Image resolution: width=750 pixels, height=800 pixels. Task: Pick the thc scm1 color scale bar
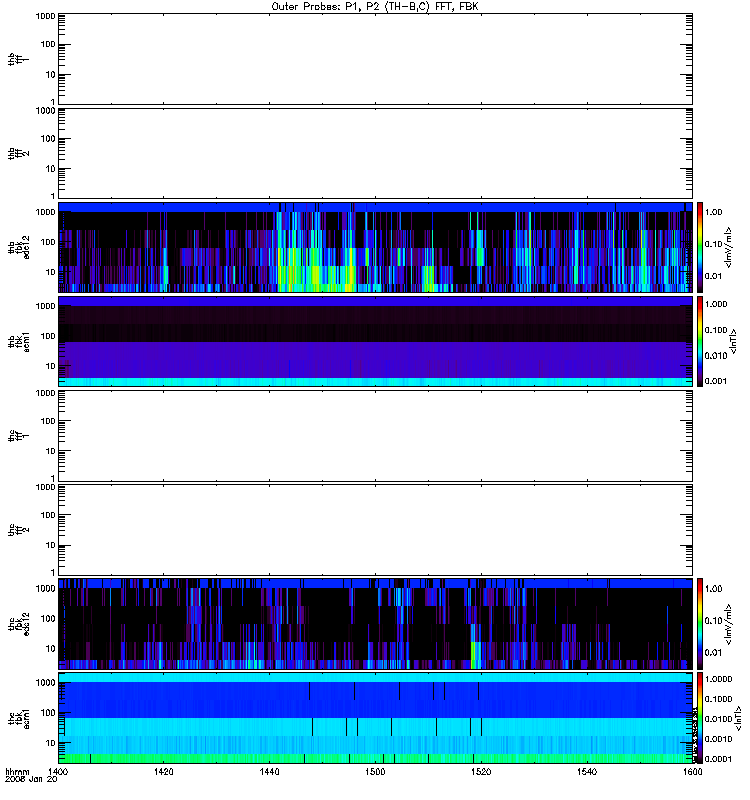point(700,718)
